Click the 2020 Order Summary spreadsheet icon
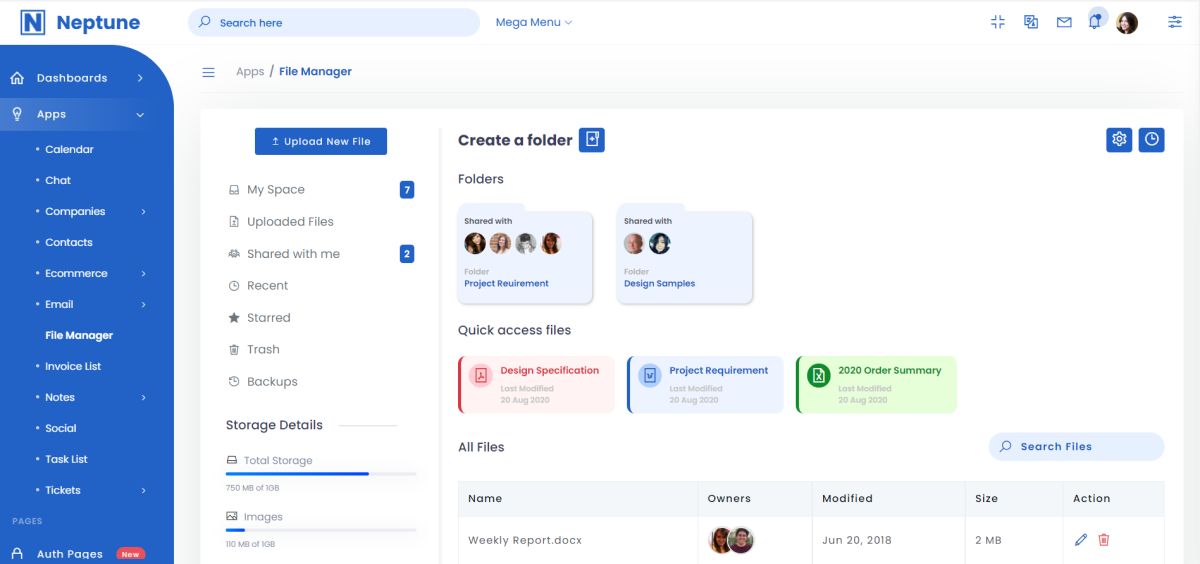The height and width of the screenshot is (564, 1200). coord(819,375)
